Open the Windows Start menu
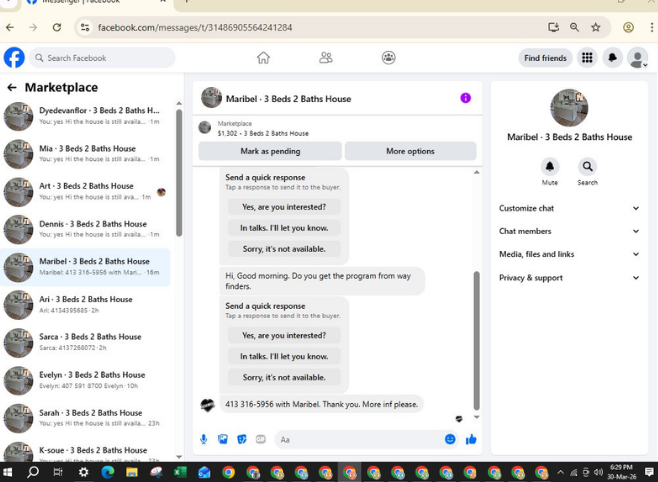This screenshot has width=658, height=482. (x=8, y=472)
